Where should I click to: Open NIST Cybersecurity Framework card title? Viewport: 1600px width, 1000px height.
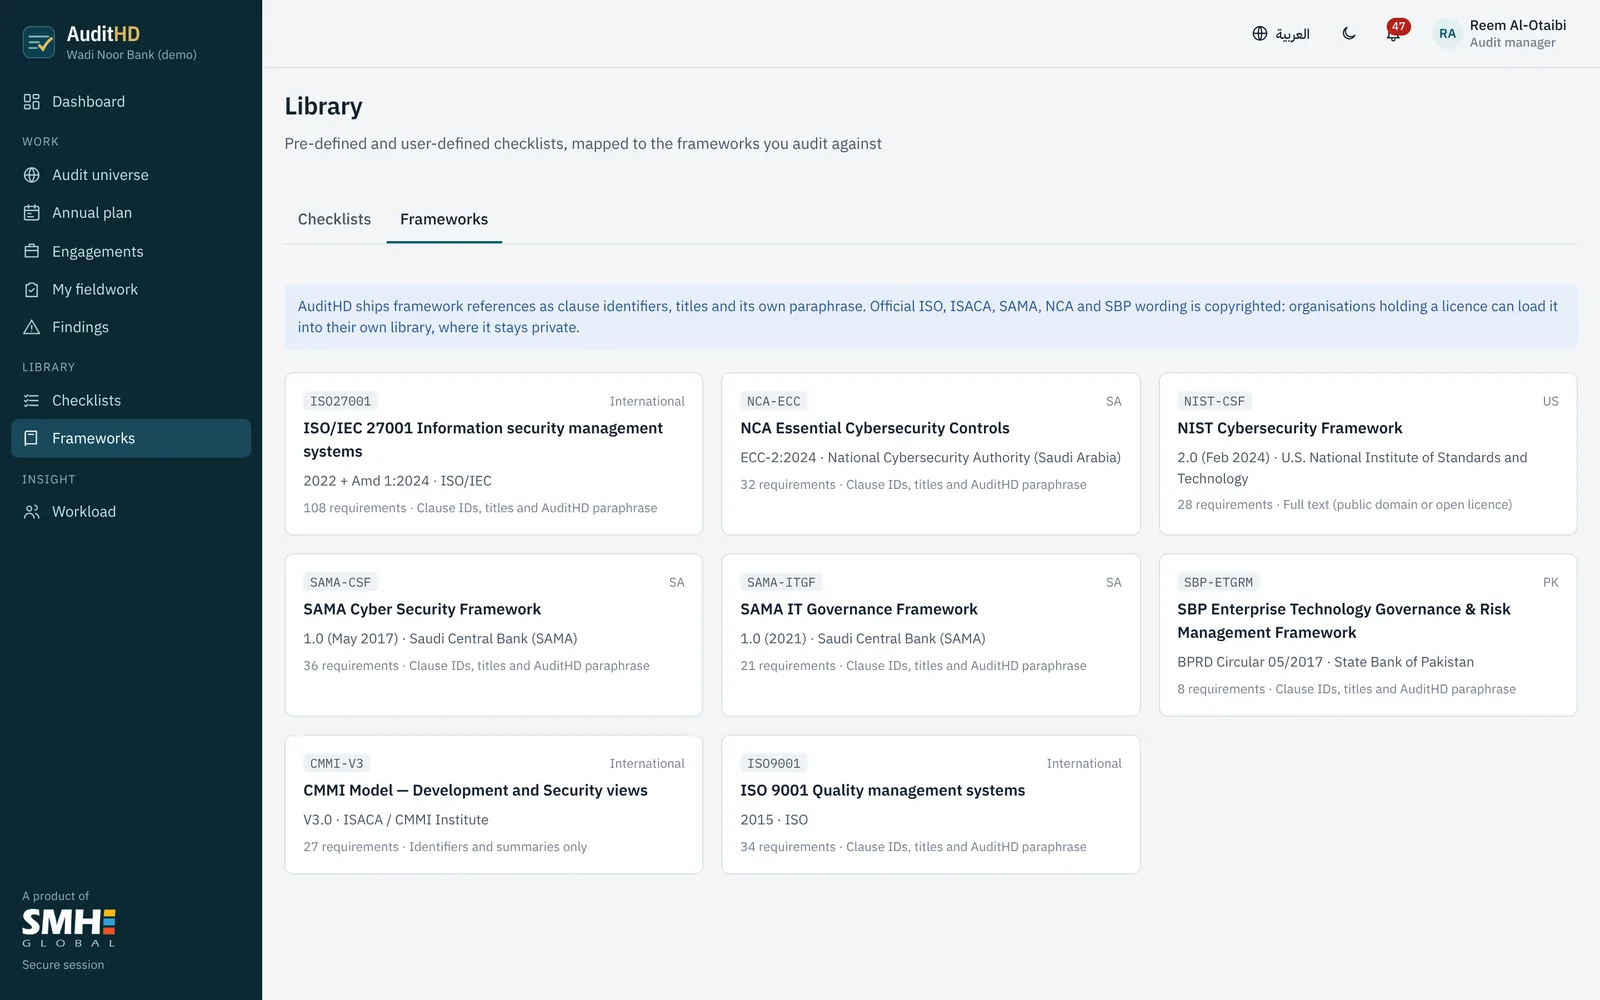click(1290, 428)
